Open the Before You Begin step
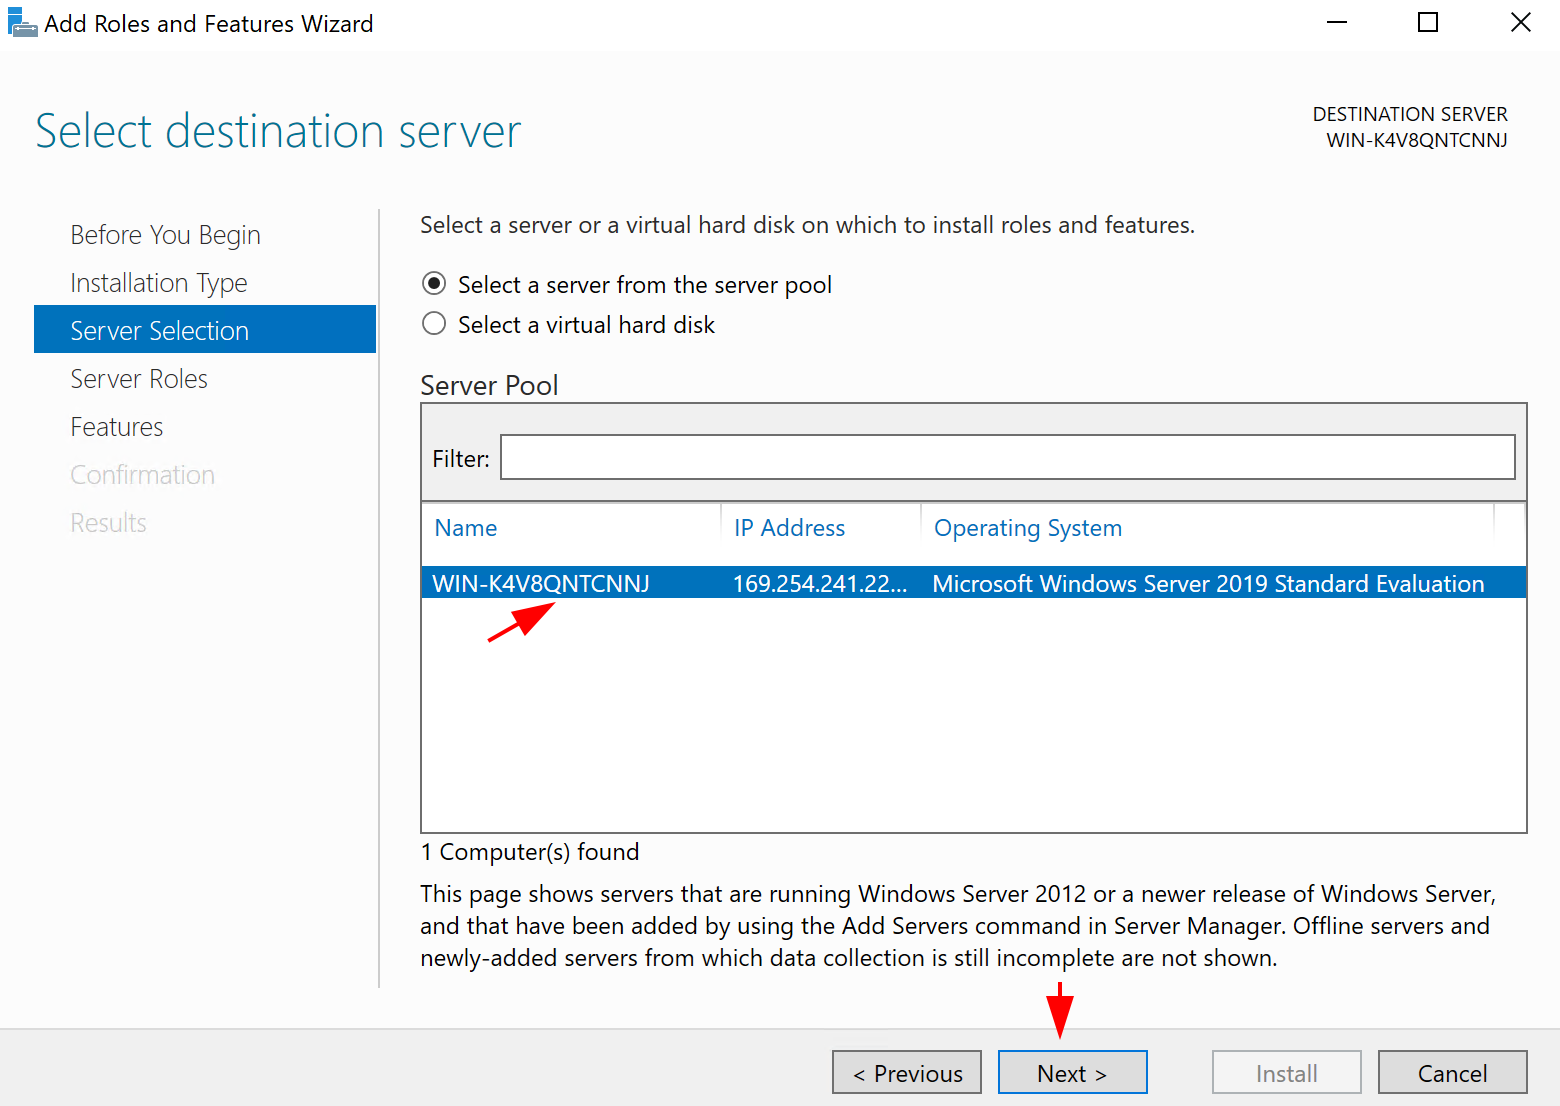 (165, 234)
